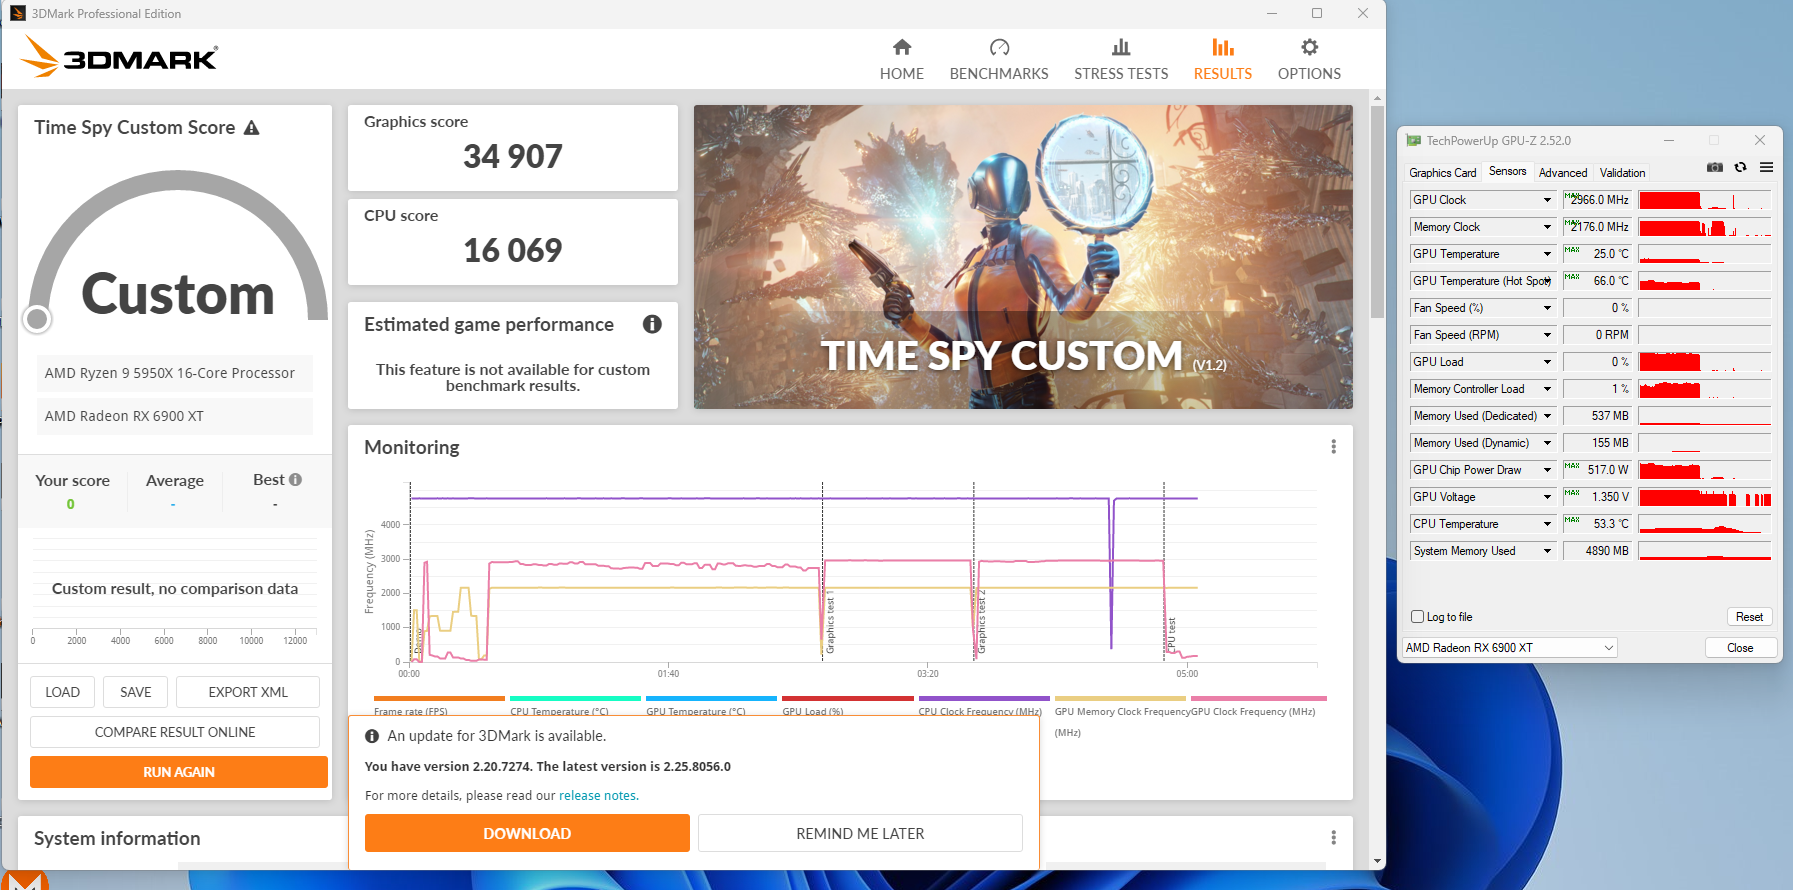Viewport: 1793px width, 890px height.
Task: Expand the System Memory Used dropdown
Action: pos(1547,551)
